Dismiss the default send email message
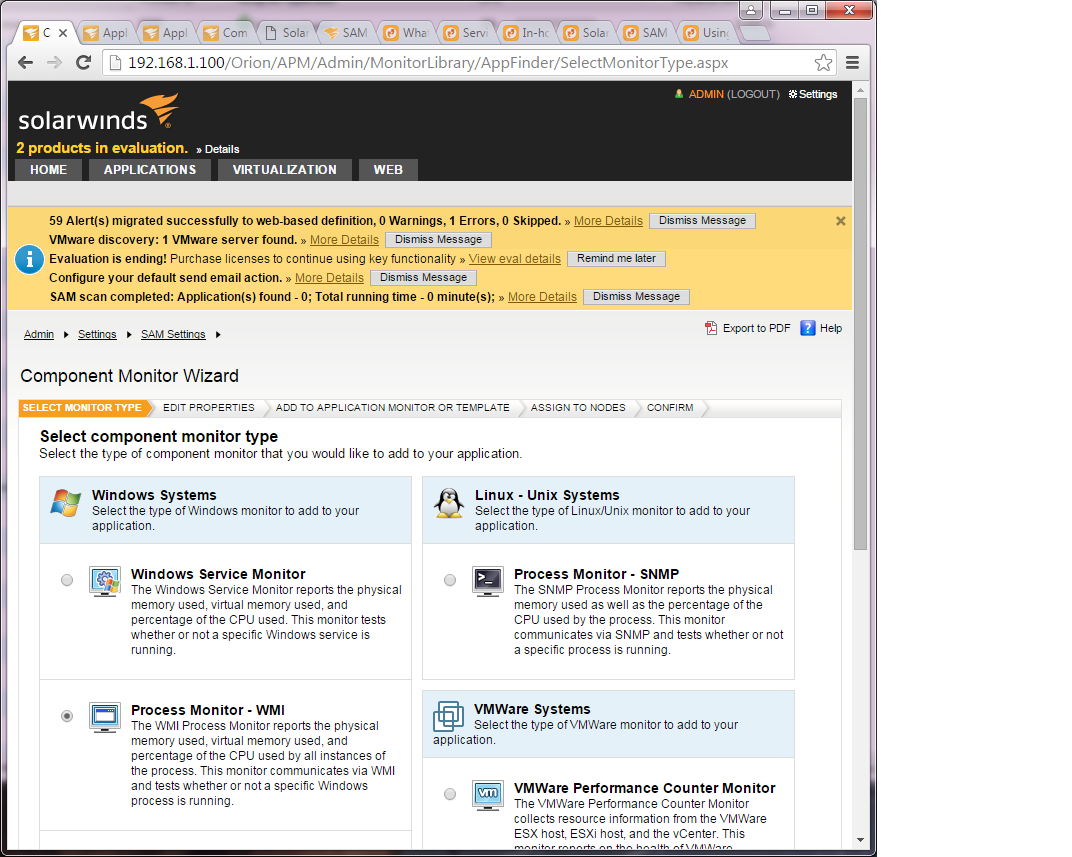 [x=423, y=278]
